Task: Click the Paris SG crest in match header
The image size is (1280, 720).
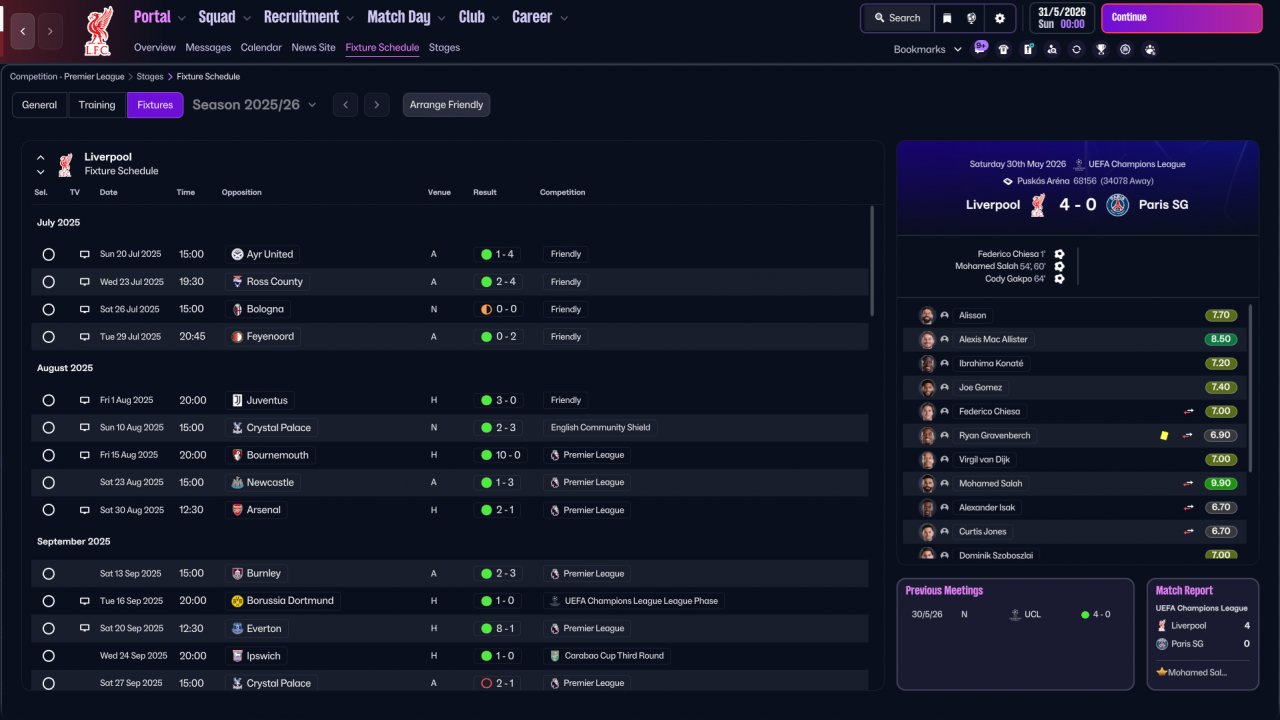Action: 1118,205
